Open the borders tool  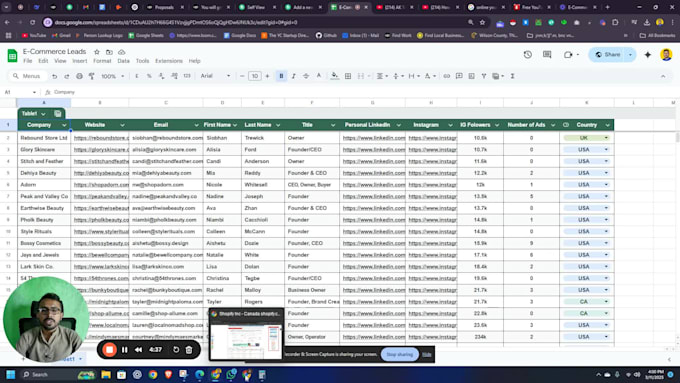coord(348,76)
